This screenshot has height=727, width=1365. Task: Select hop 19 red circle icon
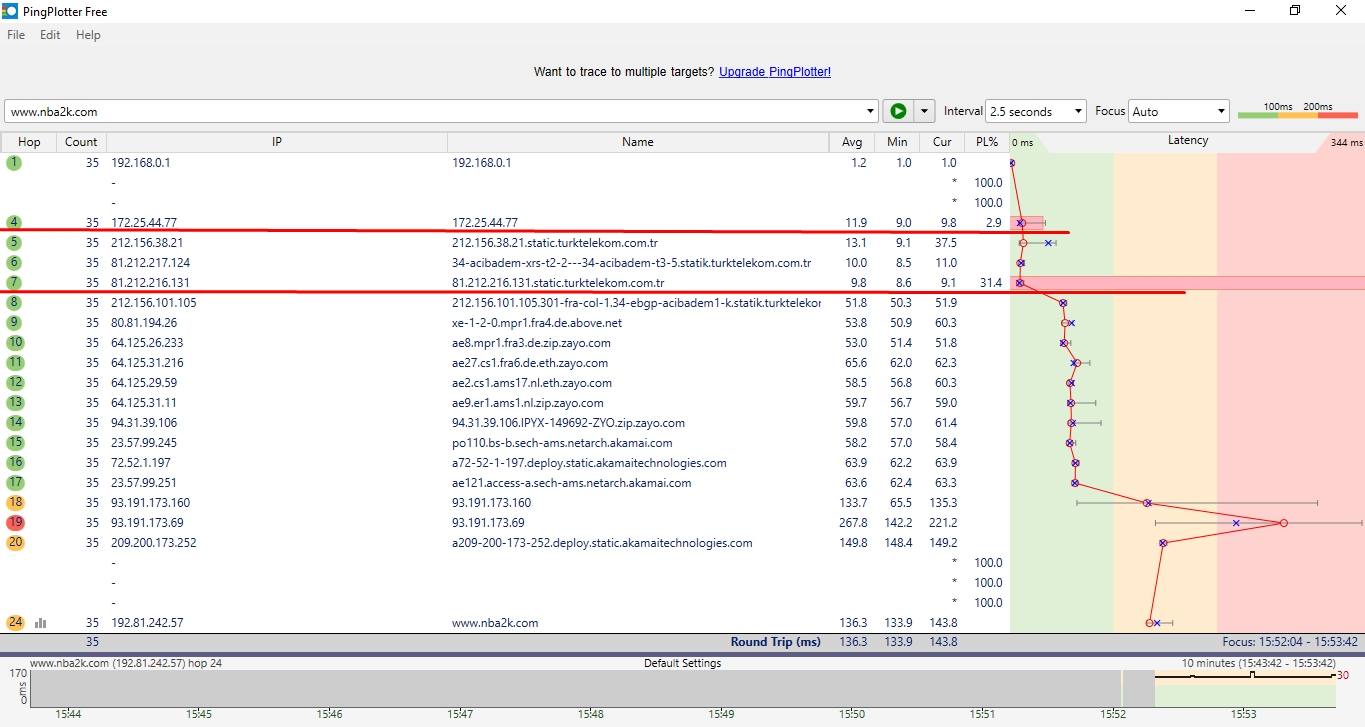tap(15, 523)
